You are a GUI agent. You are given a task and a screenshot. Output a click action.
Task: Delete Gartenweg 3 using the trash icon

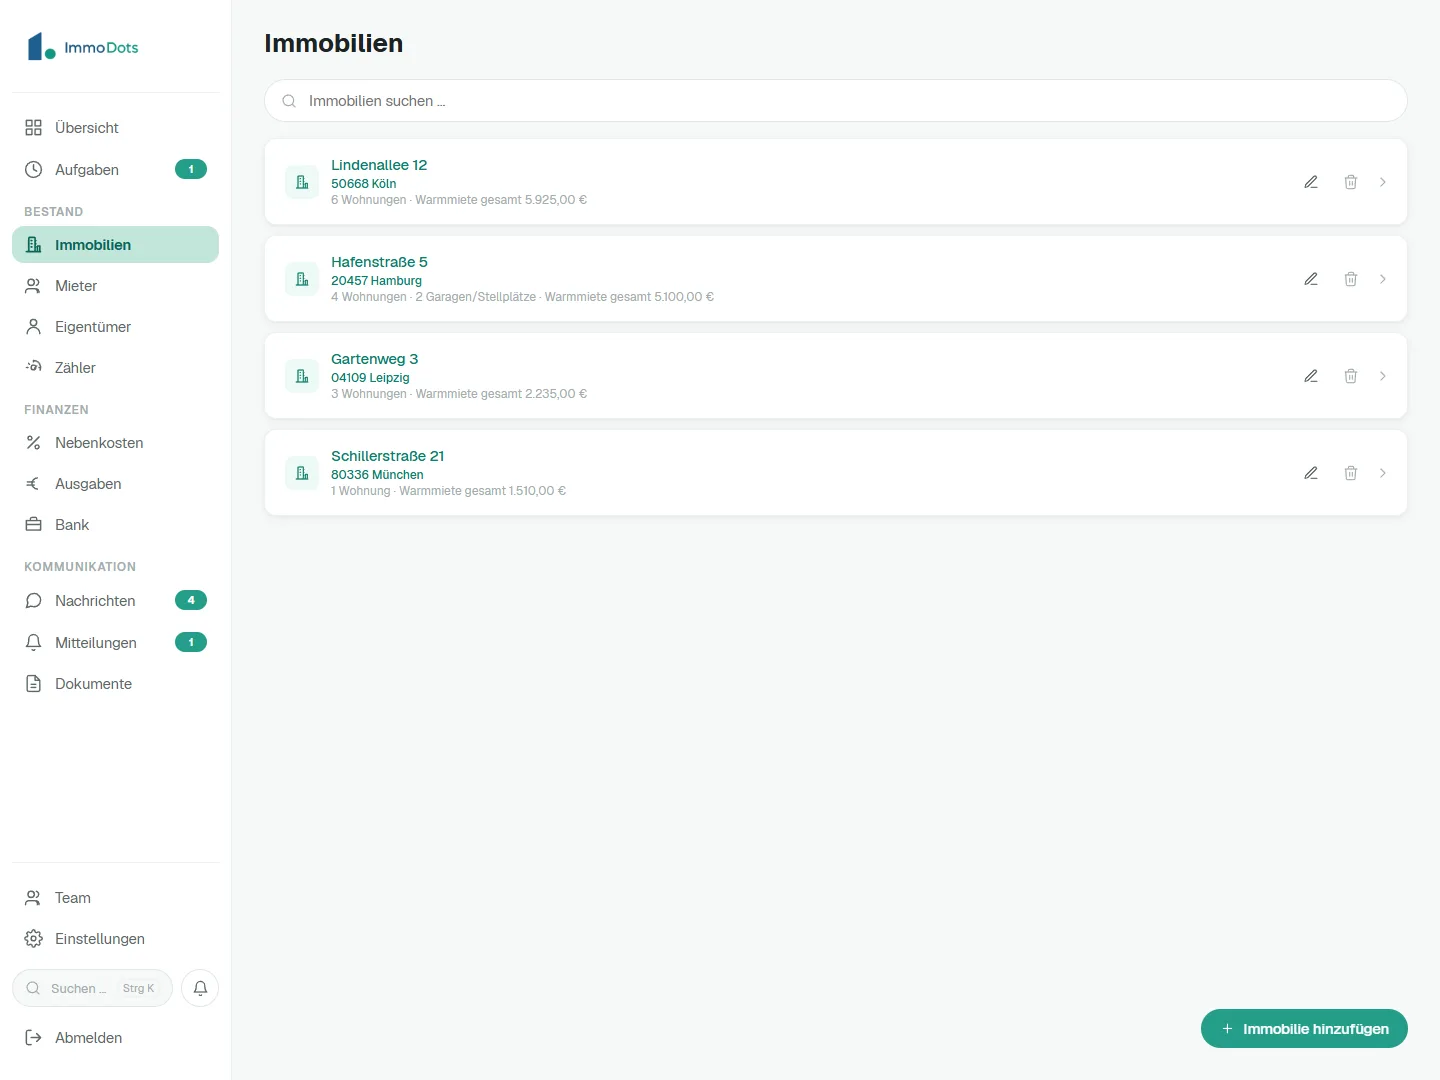tap(1351, 376)
